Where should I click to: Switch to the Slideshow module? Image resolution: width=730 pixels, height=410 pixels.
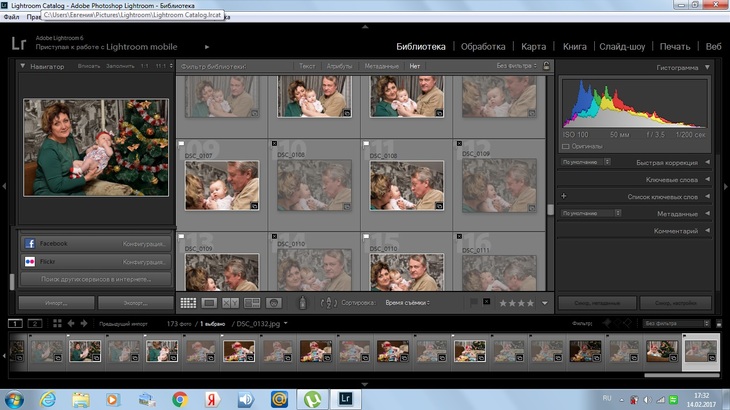[622, 47]
